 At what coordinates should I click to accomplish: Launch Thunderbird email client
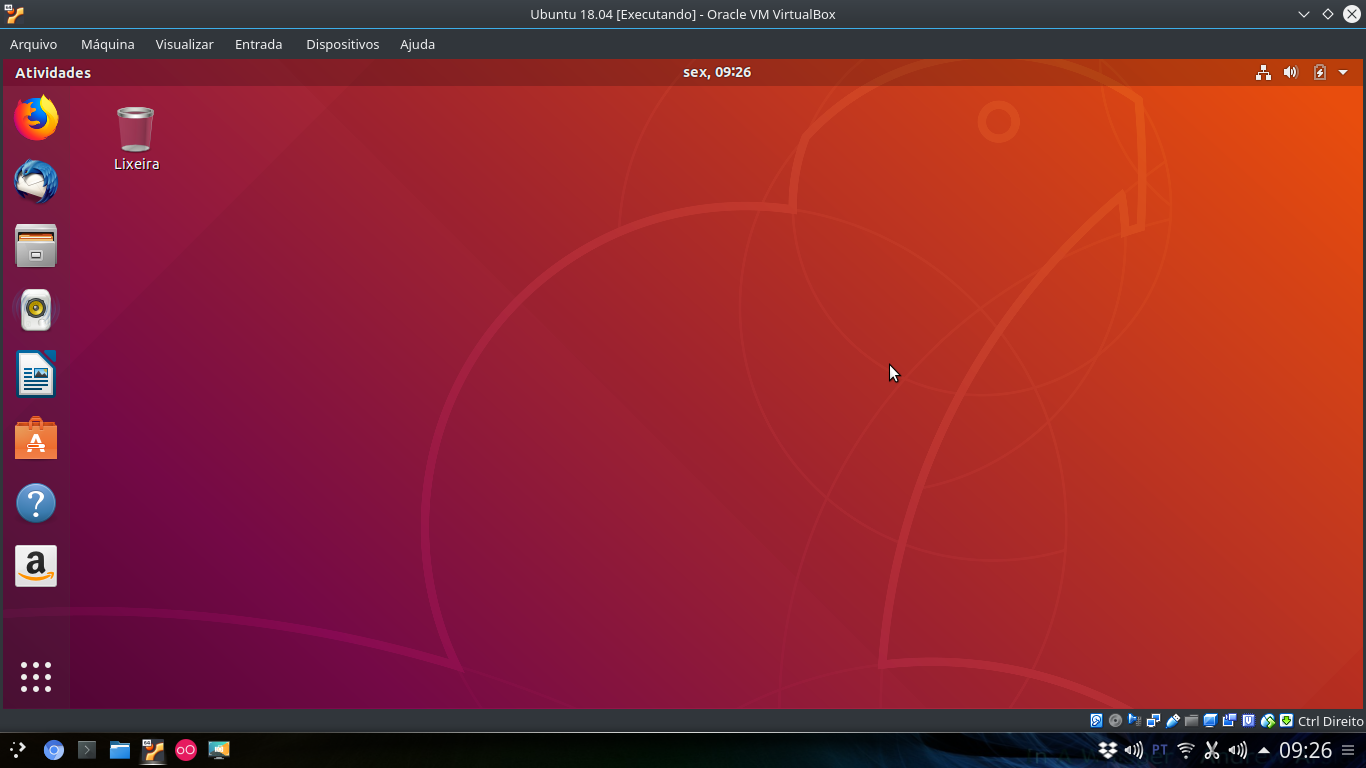(x=35, y=182)
